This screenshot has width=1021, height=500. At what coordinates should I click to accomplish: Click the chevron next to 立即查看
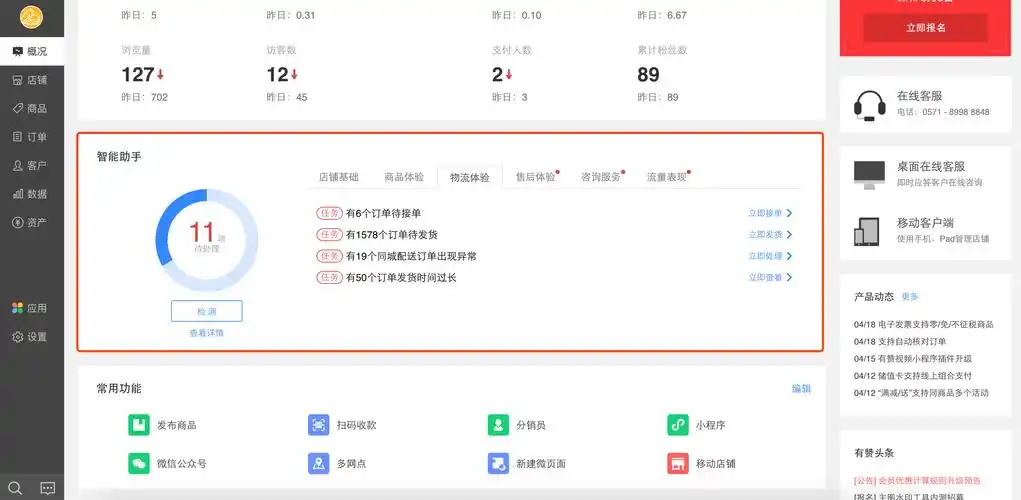789,277
